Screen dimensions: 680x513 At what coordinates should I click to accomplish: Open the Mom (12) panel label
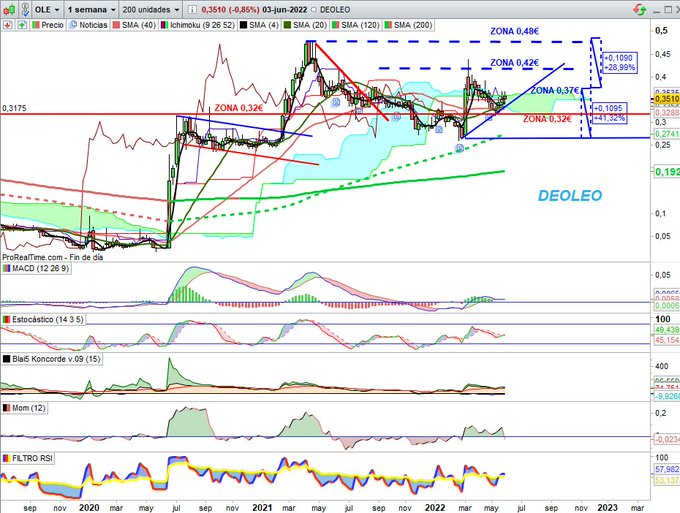click(29, 408)
